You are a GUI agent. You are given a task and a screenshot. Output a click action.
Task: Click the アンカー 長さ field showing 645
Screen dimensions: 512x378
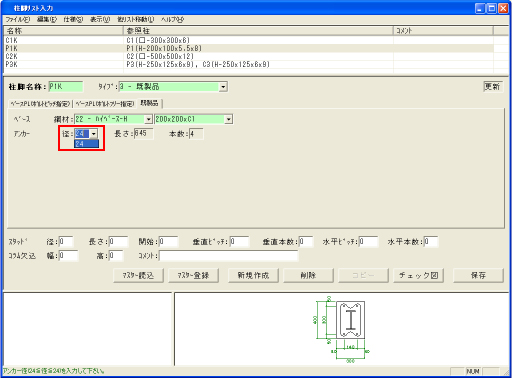point(144,134)
